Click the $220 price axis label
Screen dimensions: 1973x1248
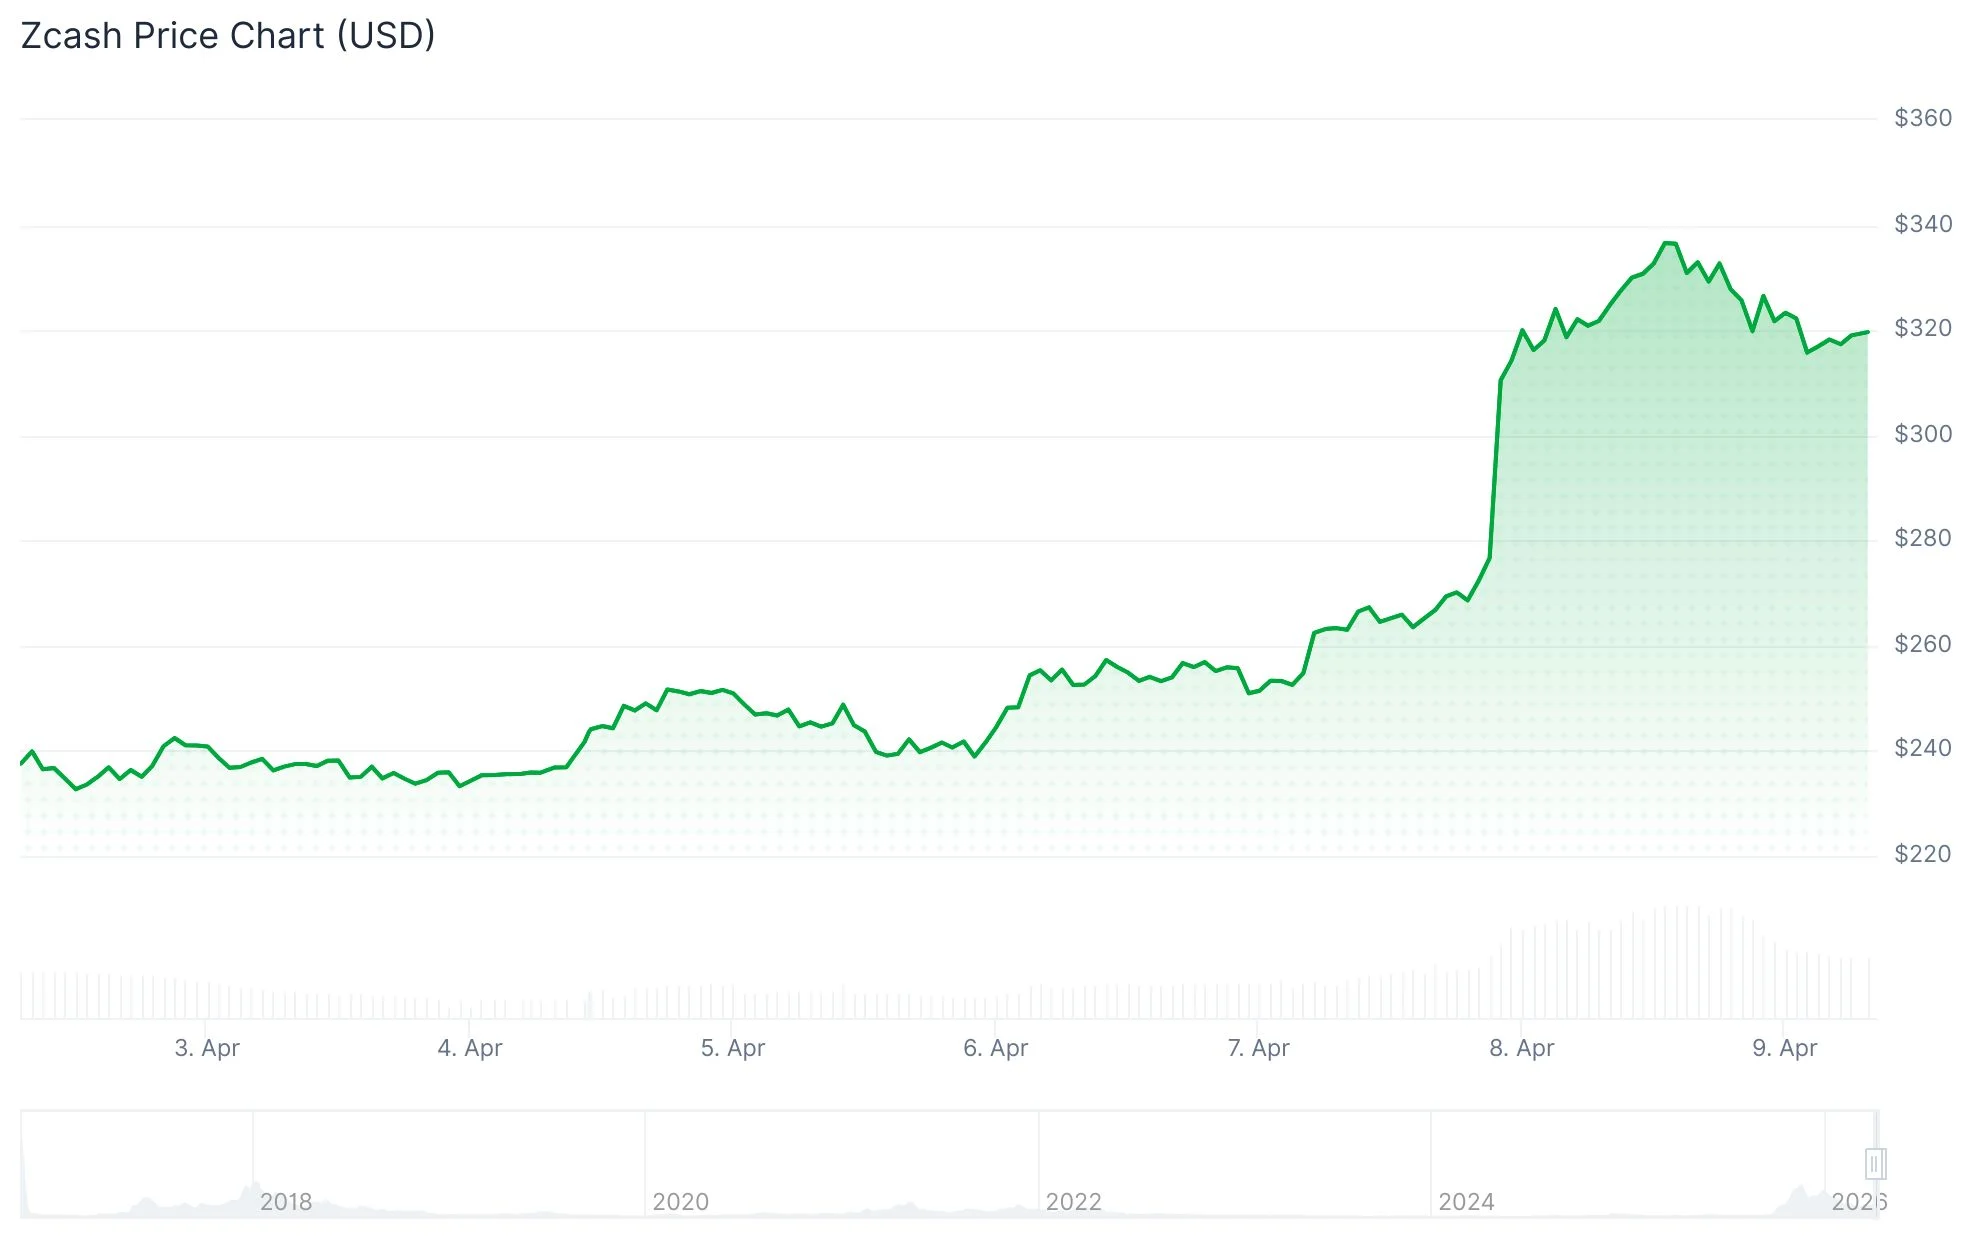point(1922,854)
